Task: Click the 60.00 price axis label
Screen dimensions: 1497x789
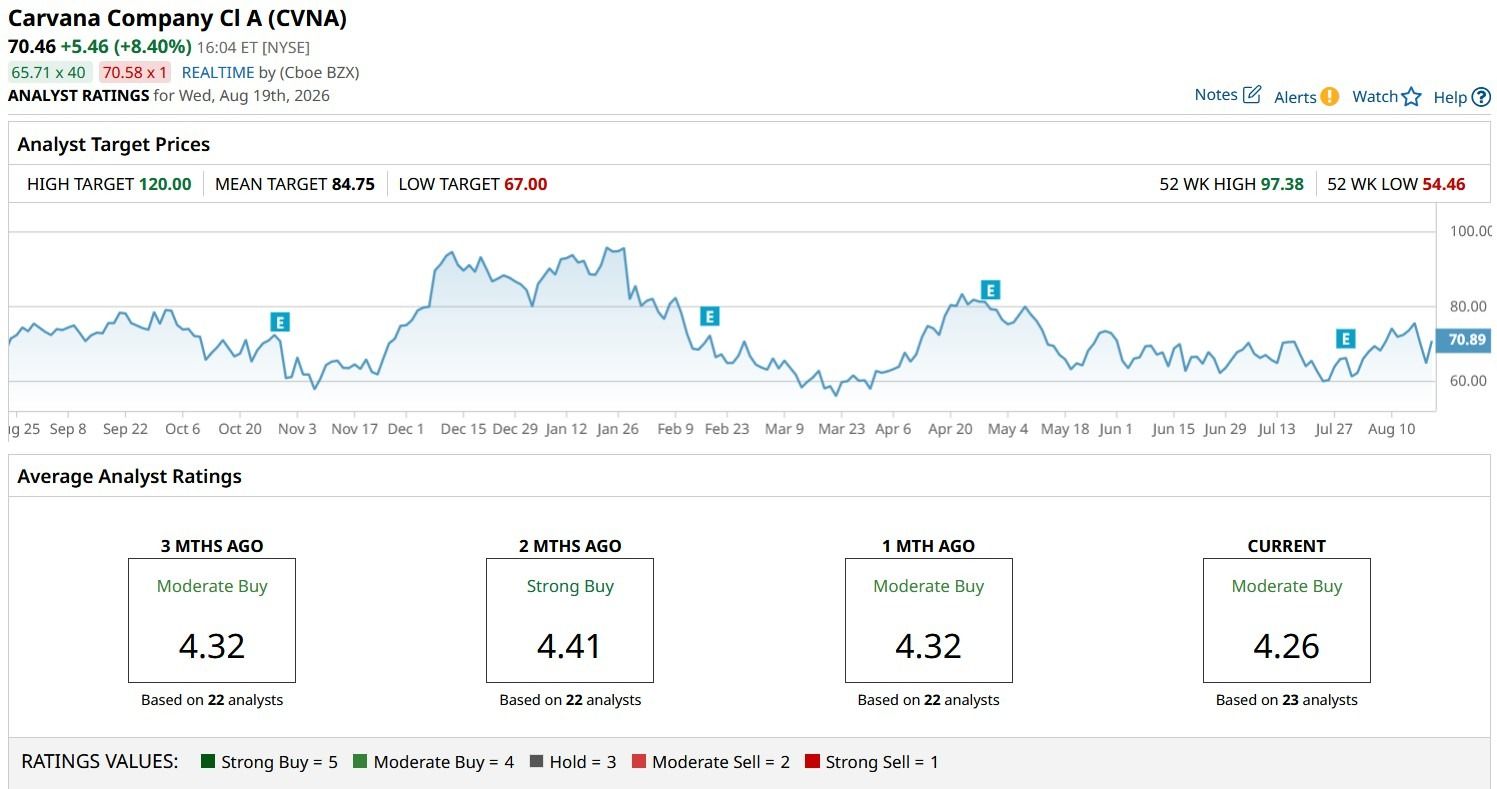Action: 1470,381
